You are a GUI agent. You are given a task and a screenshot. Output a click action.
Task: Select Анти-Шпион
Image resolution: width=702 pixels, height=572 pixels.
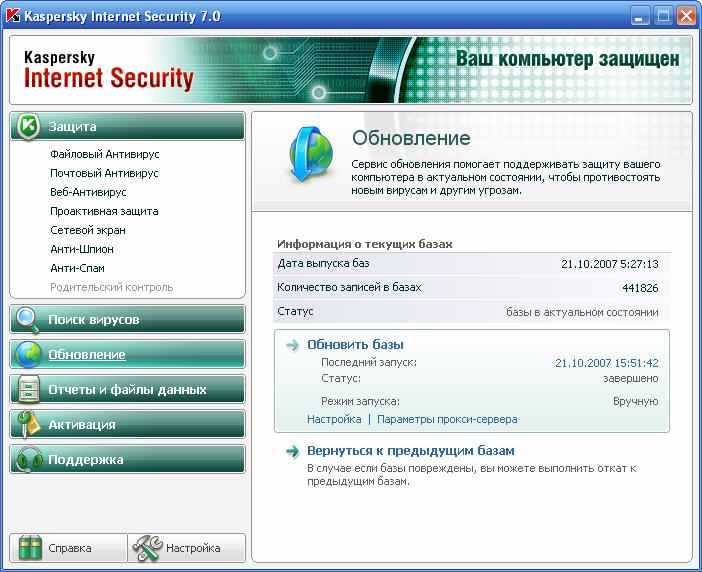(x=82, y=249)
